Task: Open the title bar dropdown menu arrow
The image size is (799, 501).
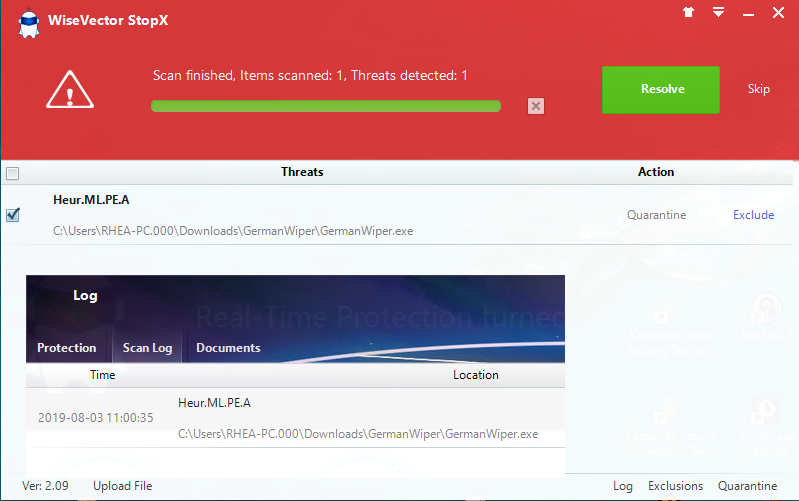Action: (x=718, y=12)
